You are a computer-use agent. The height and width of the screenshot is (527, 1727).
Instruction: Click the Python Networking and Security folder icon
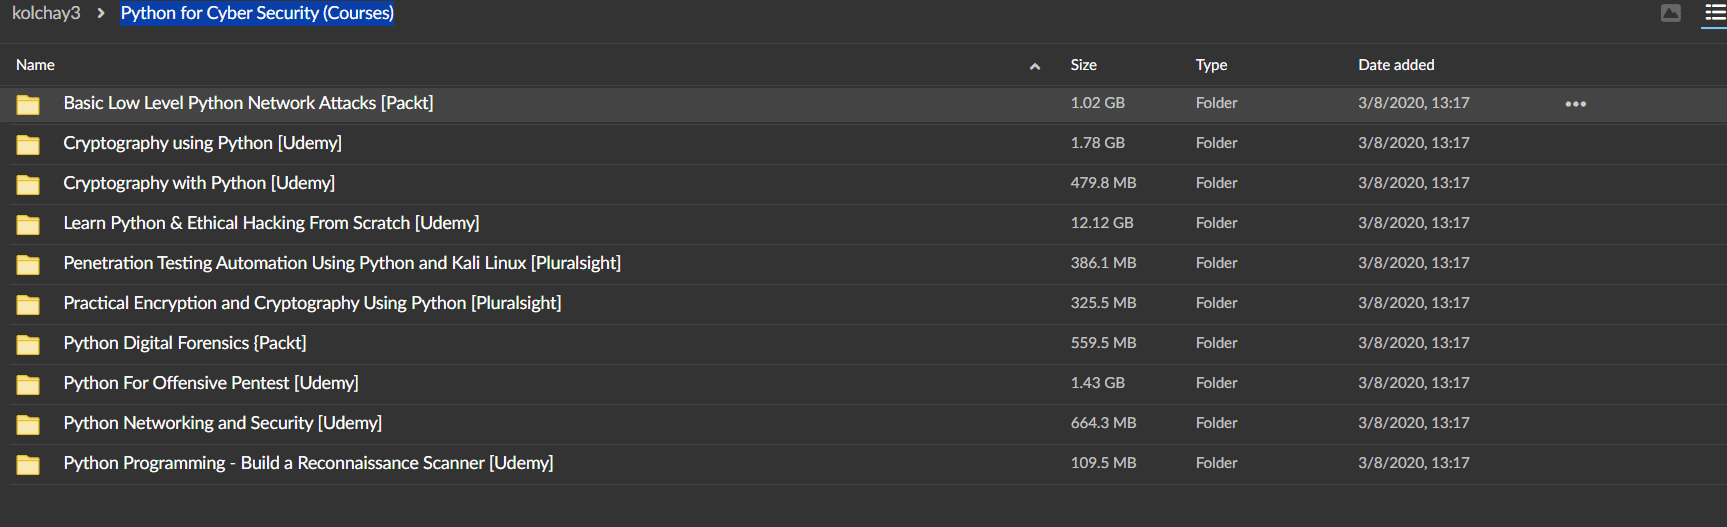point(28,424)
